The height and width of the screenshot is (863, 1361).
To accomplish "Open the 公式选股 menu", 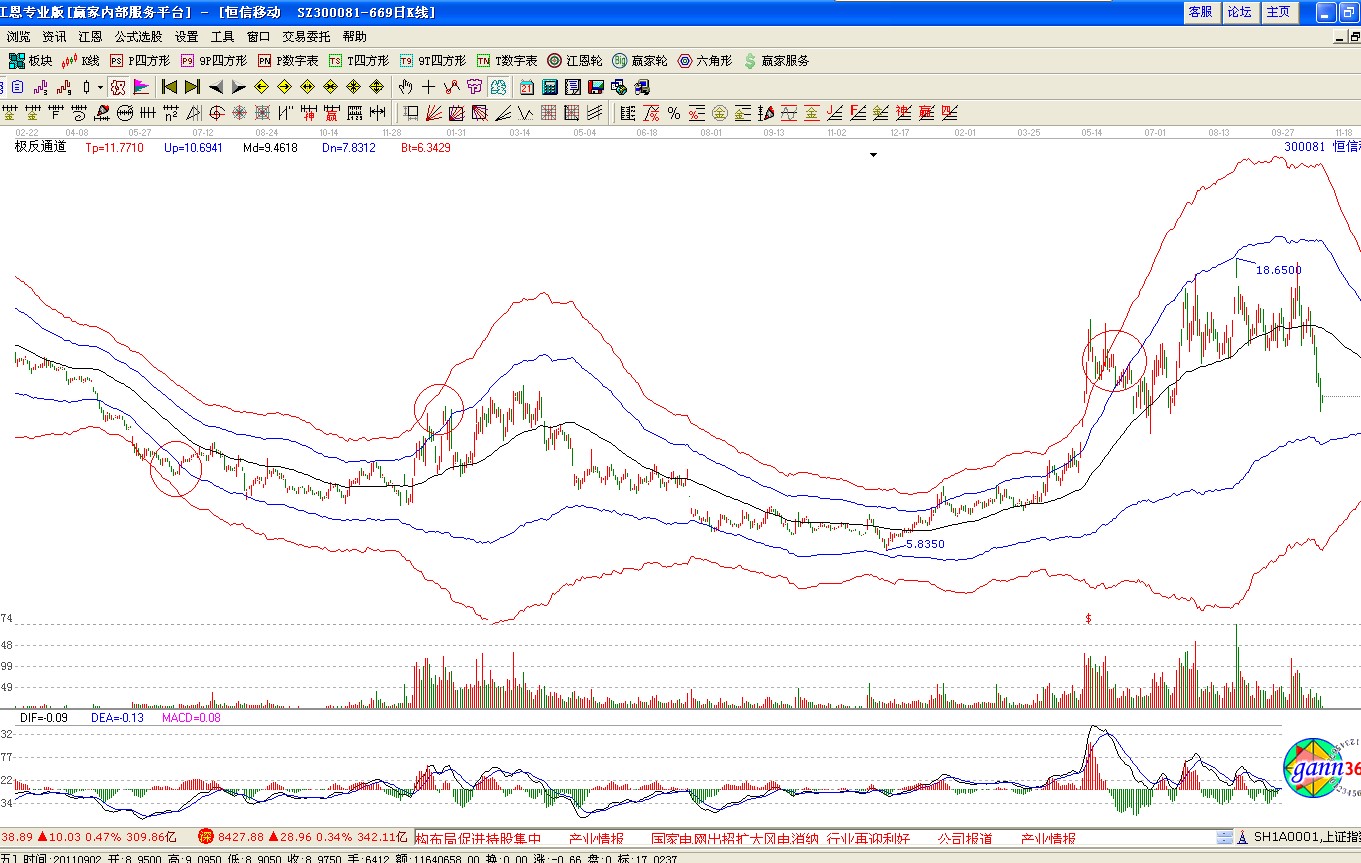I will [138, 37].
